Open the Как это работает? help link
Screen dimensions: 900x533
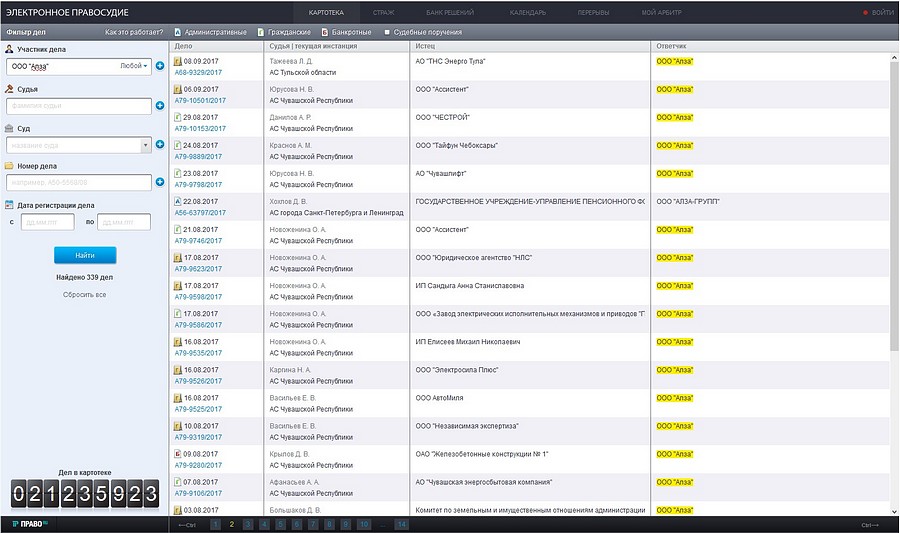134,32
